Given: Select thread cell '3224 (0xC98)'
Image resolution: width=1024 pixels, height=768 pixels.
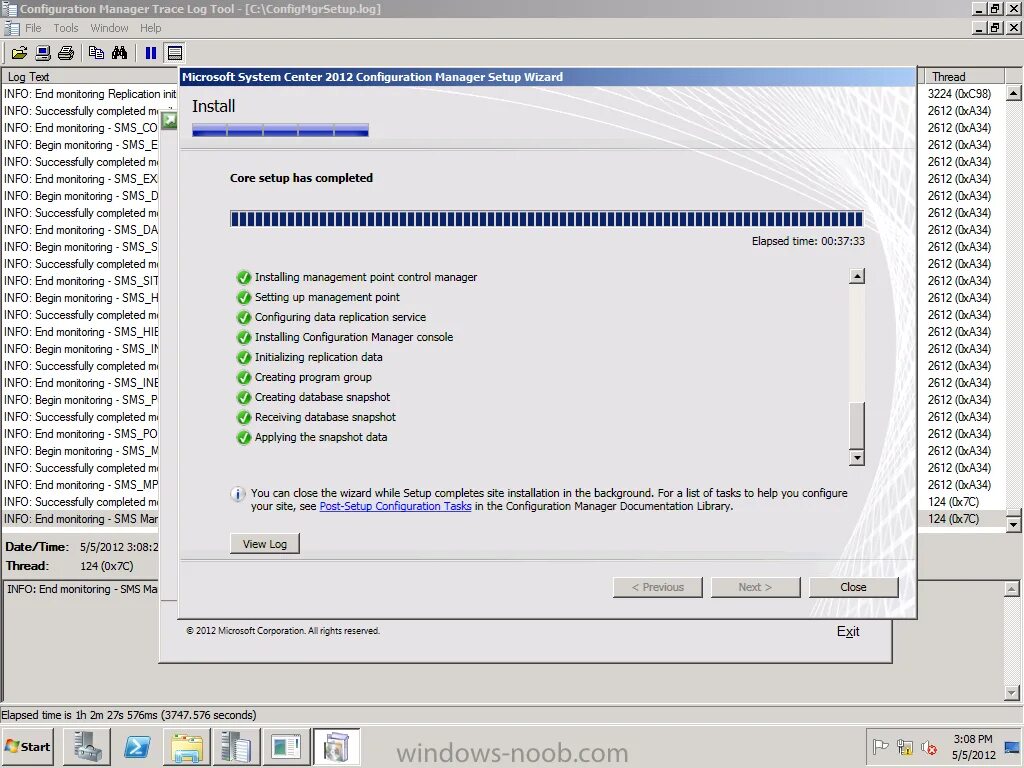Looking at the screenshot, I should (x=959, y=94).
